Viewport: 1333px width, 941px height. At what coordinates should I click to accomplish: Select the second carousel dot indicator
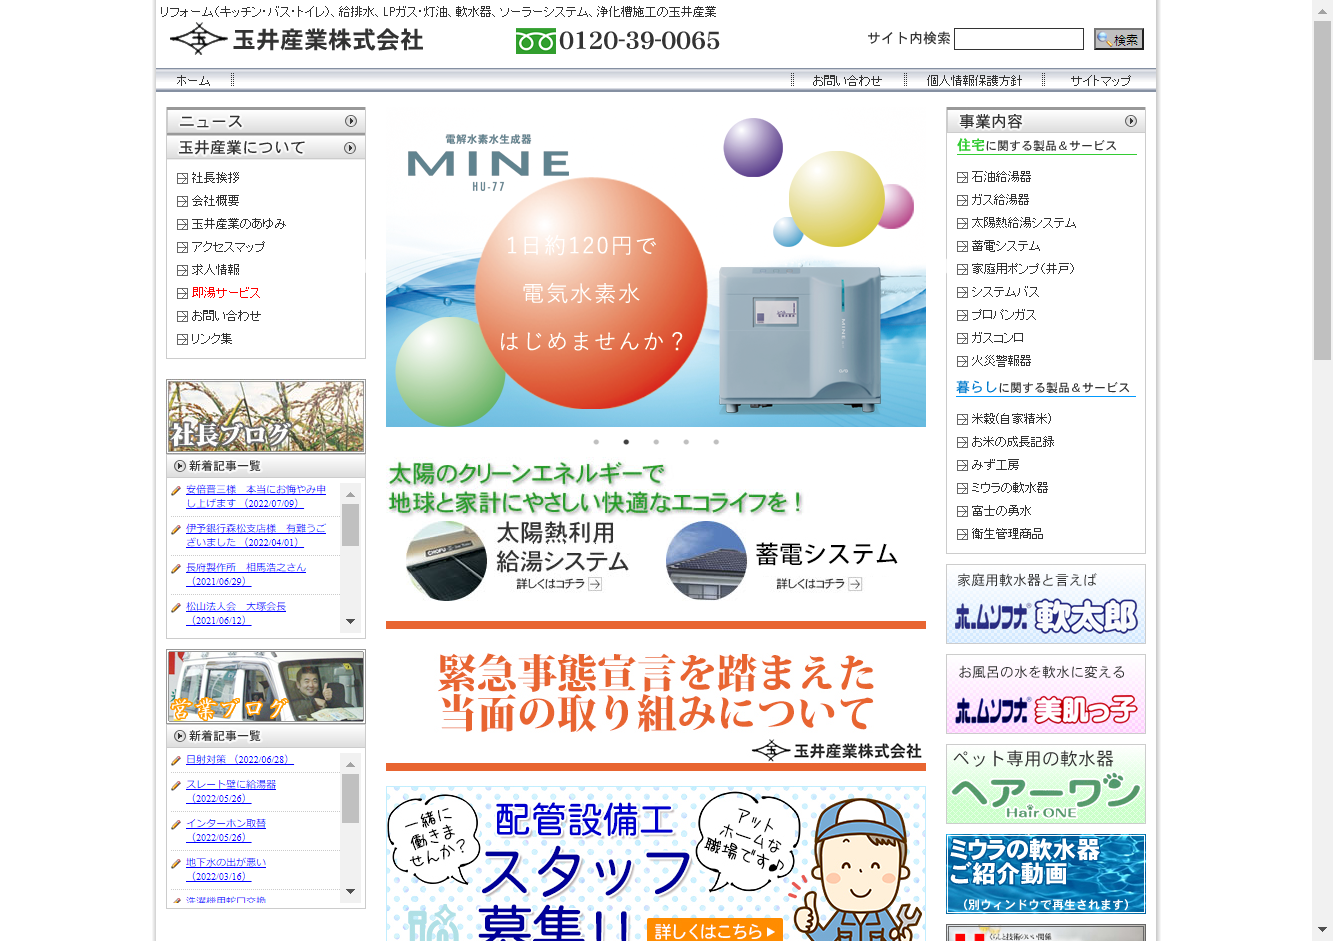(x=626, y=441)
